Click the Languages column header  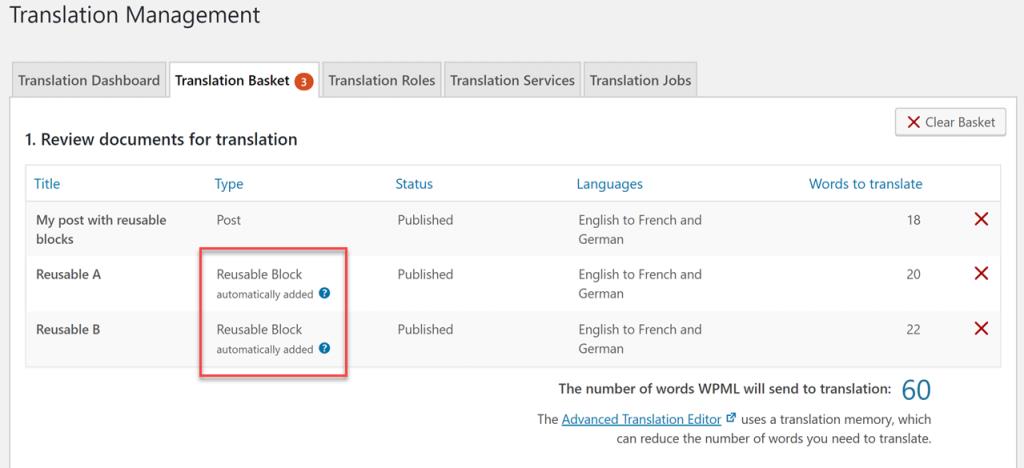609,184
